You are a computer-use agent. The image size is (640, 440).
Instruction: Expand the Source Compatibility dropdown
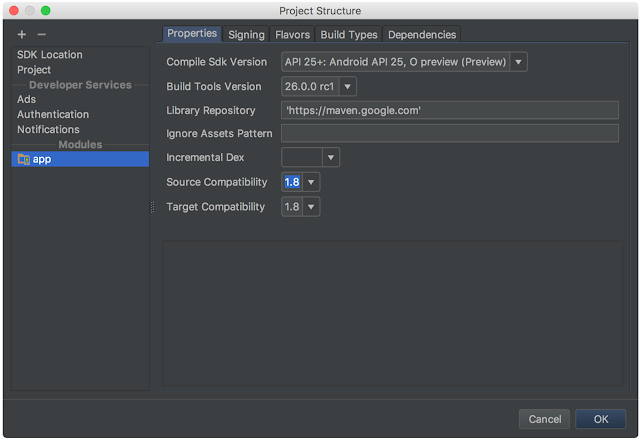coord(312,183)
